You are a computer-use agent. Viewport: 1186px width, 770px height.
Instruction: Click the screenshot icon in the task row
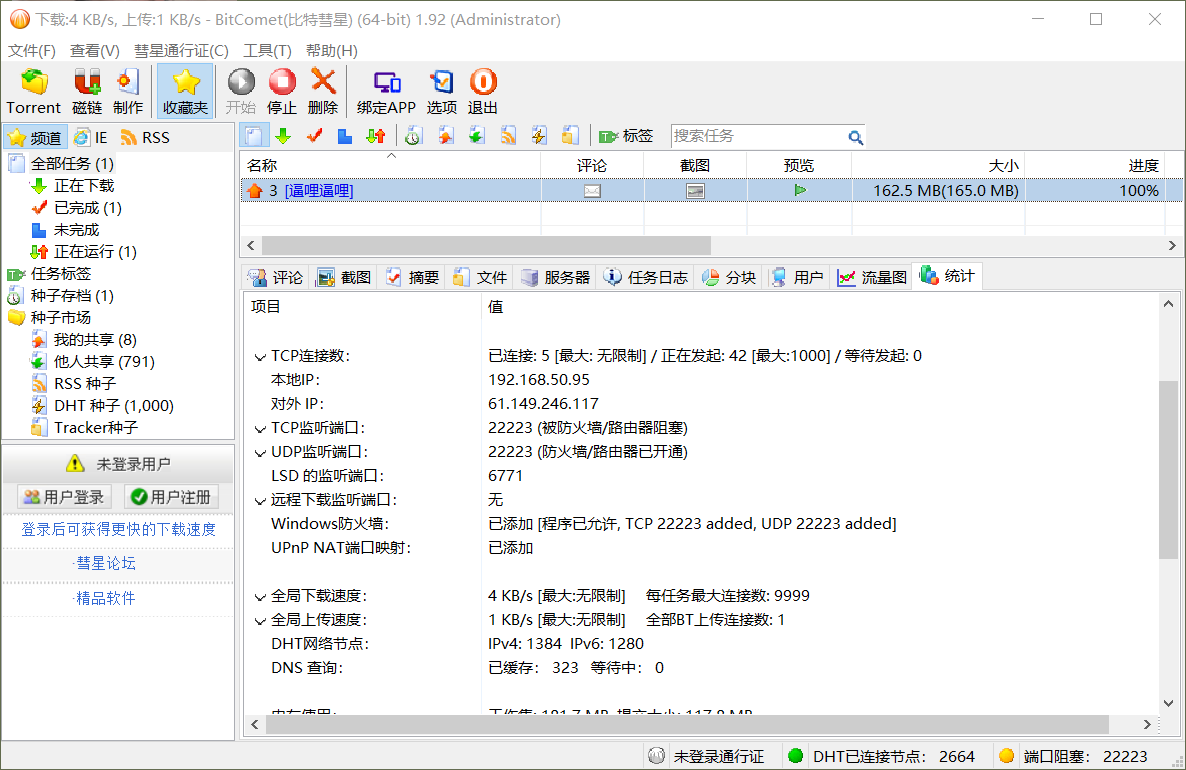pyautogui.click(x=695, y=191)
